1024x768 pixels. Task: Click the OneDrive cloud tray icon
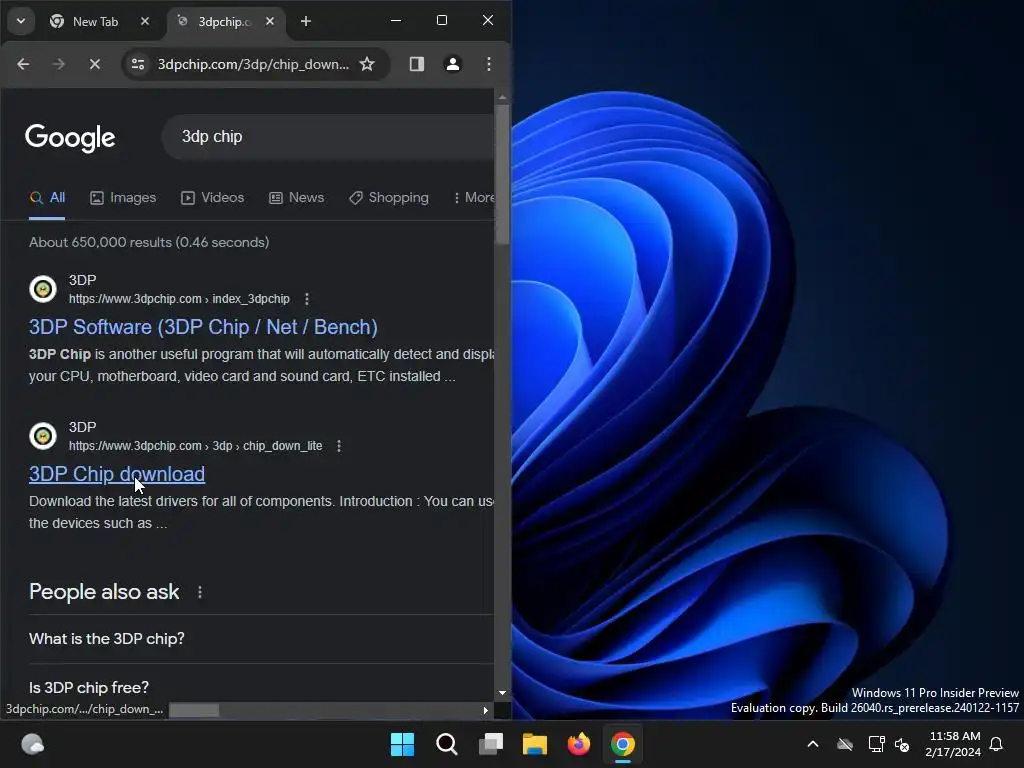tap(845, 744)
